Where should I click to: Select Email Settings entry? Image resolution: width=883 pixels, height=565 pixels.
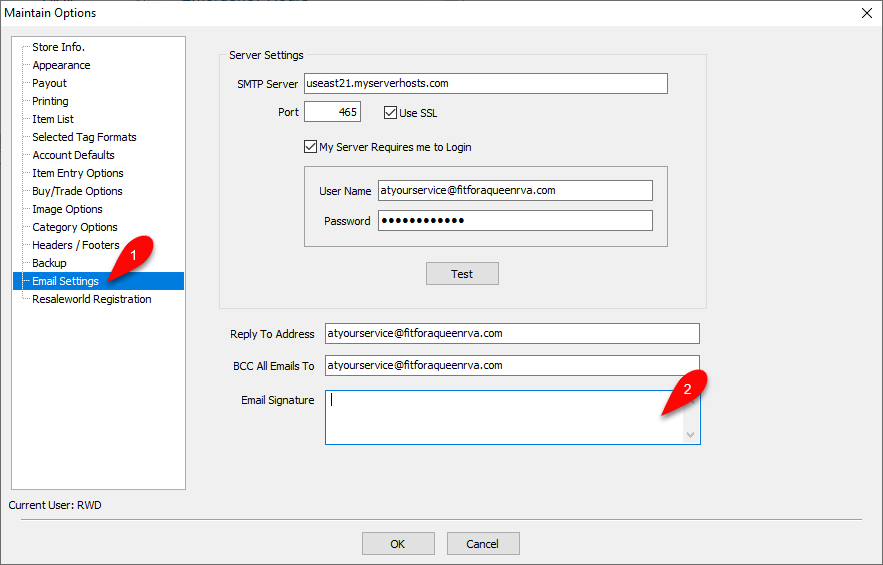[x=99, y=281]
